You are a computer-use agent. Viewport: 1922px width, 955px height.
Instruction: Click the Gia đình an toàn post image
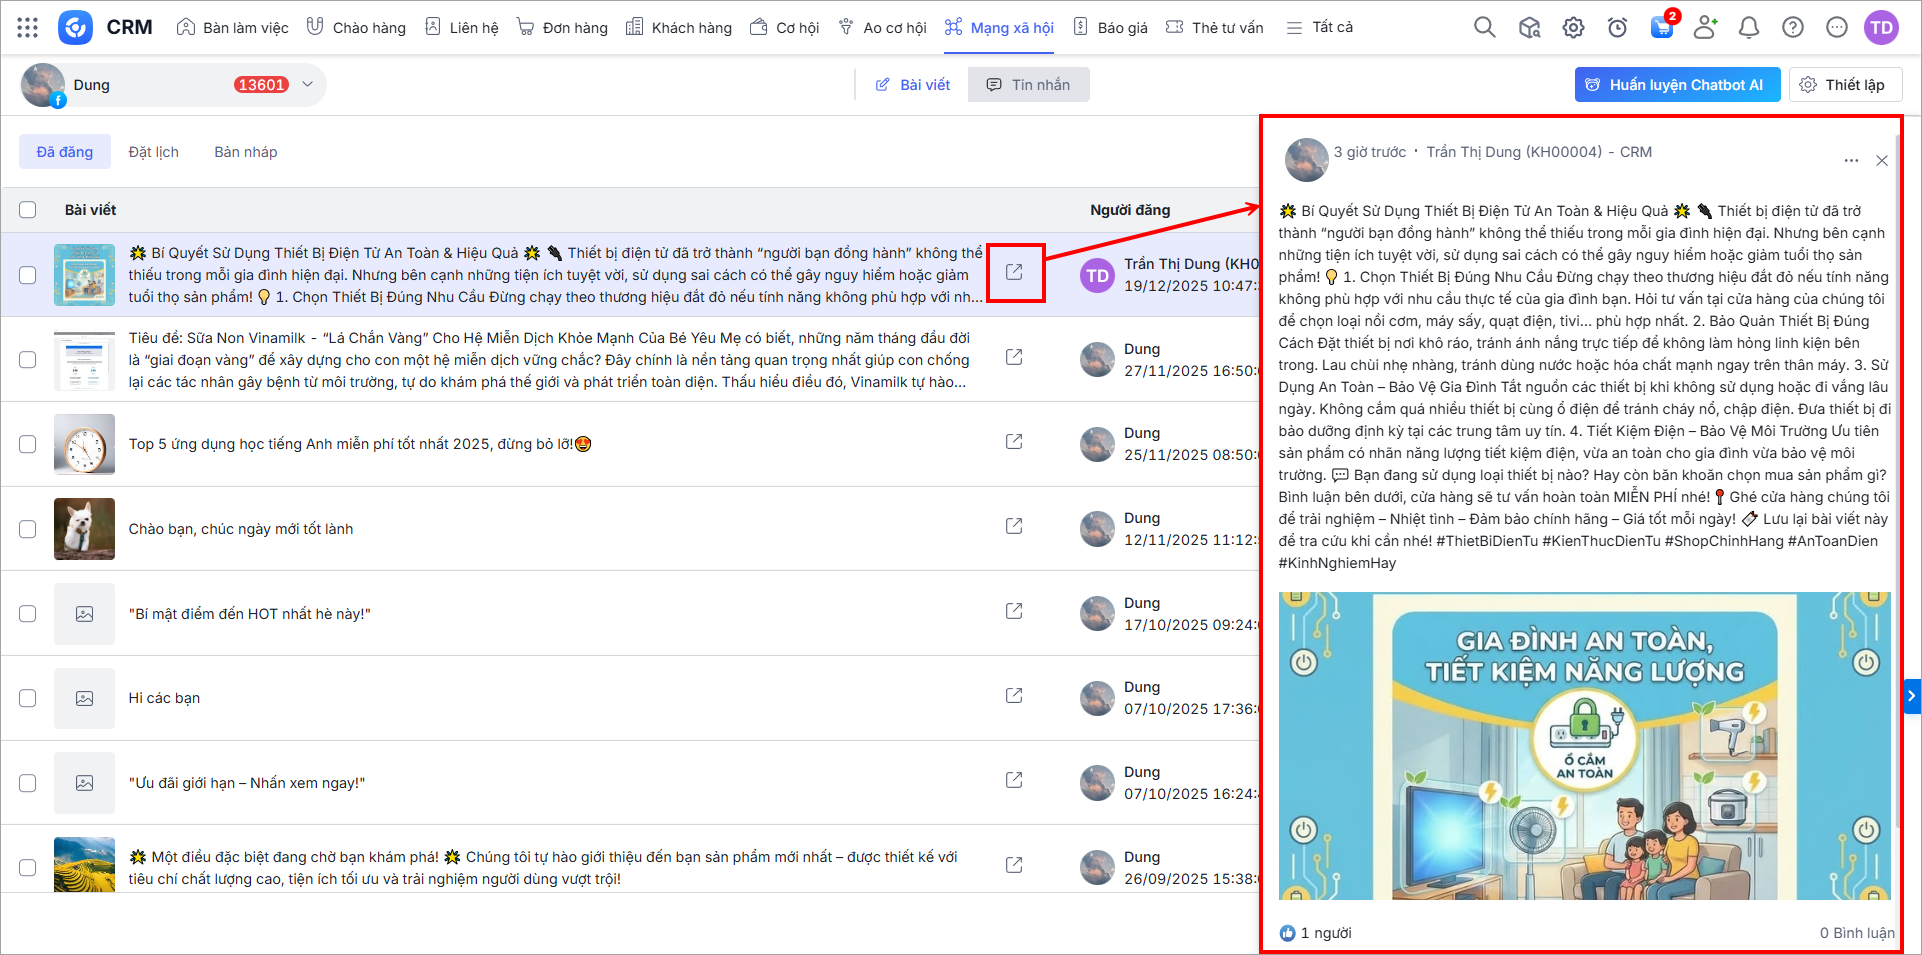click(1585, 746)
